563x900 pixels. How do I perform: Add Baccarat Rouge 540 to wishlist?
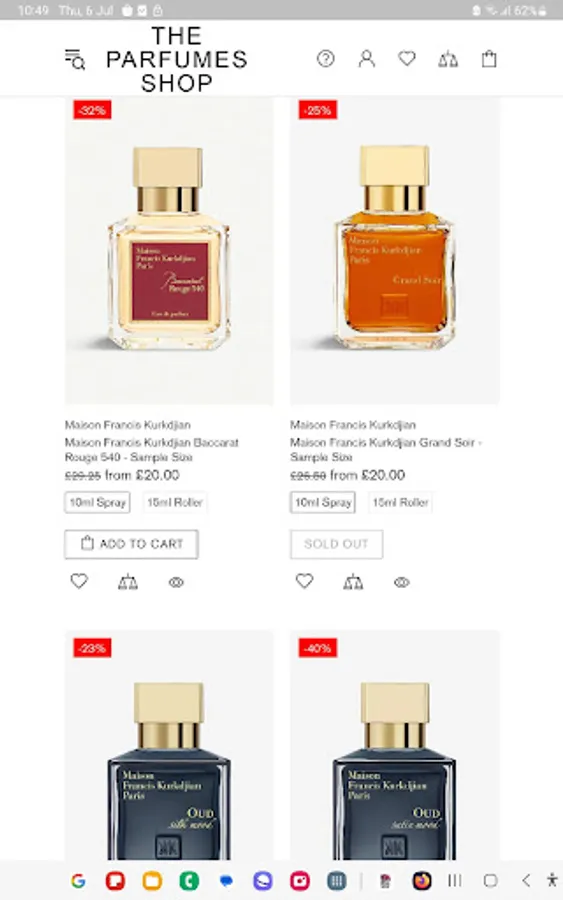[79, 581]
